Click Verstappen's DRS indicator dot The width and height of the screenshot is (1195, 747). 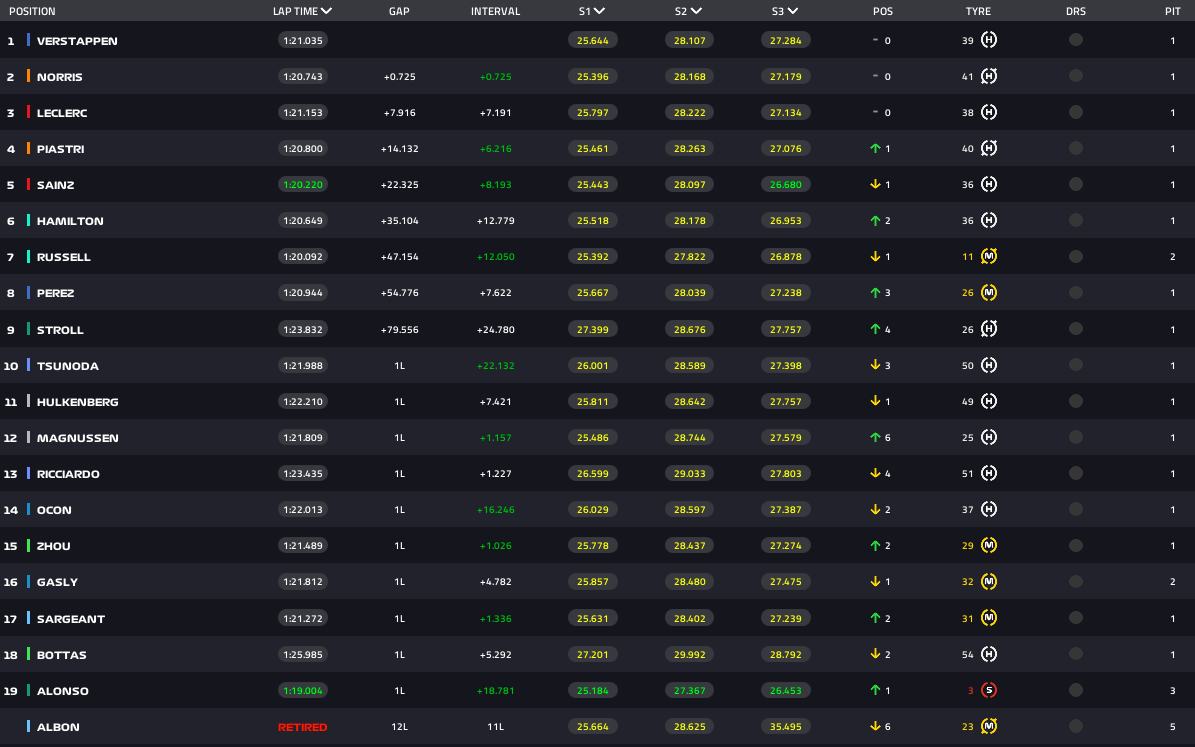pyautogui.click(x=1076, y=41)
